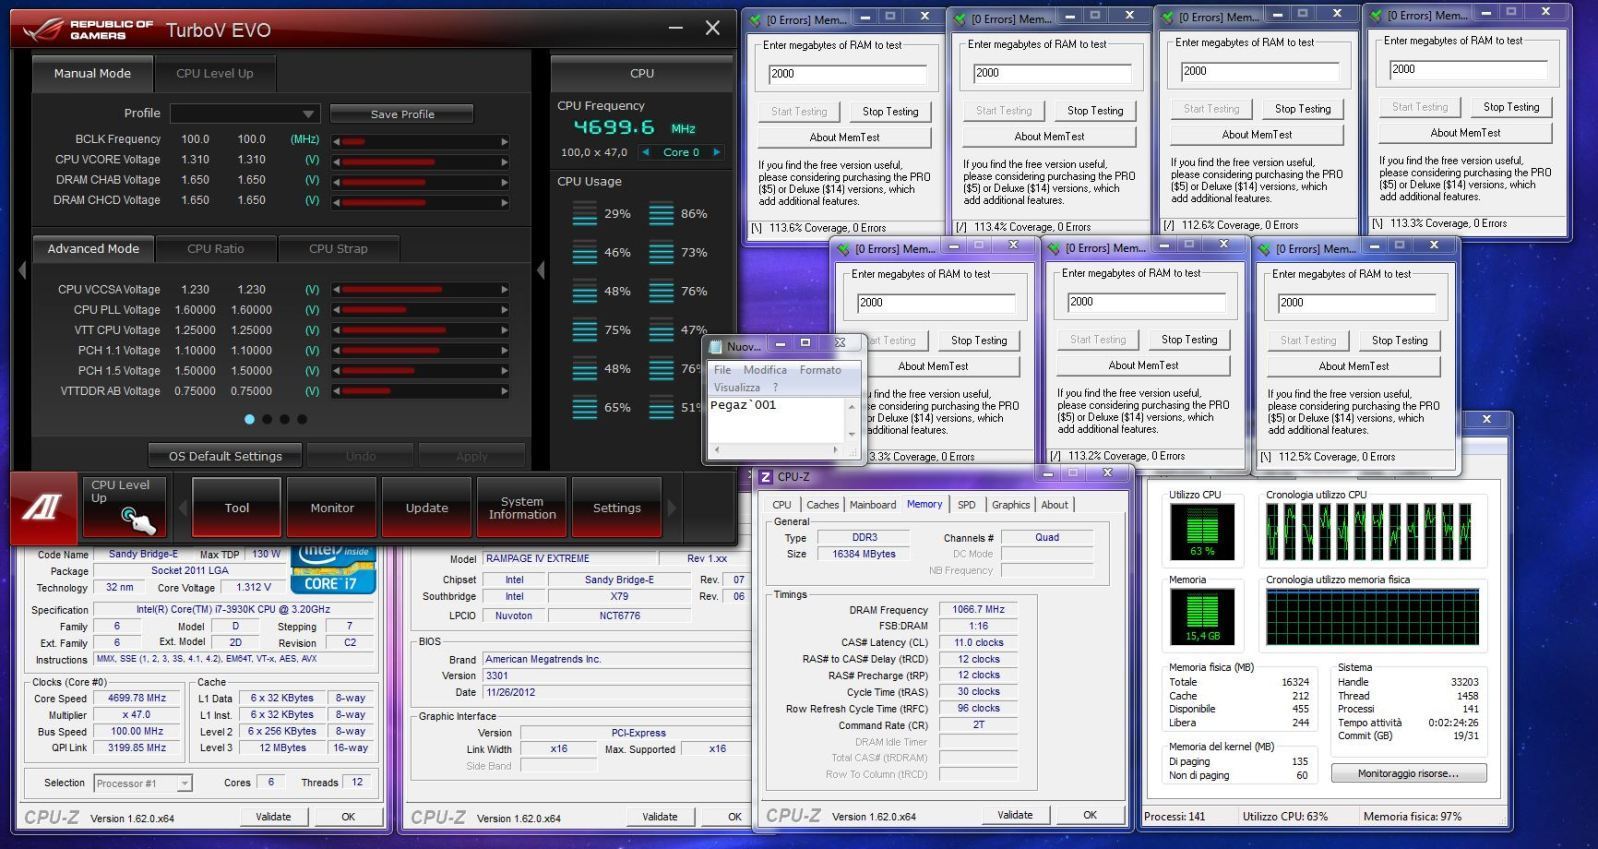Select the second page dot below VTTDDR AB Voltage
1598x849 pixels.
267,419
